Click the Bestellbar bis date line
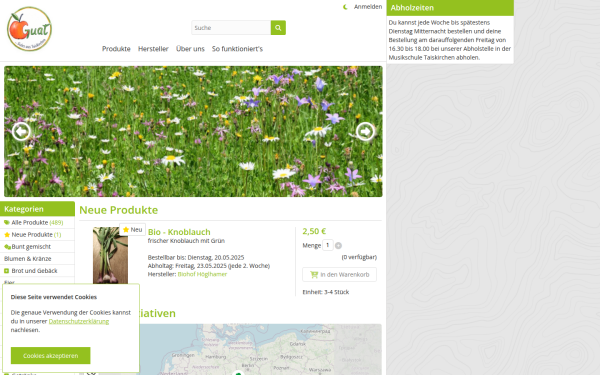 pyautogui.click(x=196, y=258)
